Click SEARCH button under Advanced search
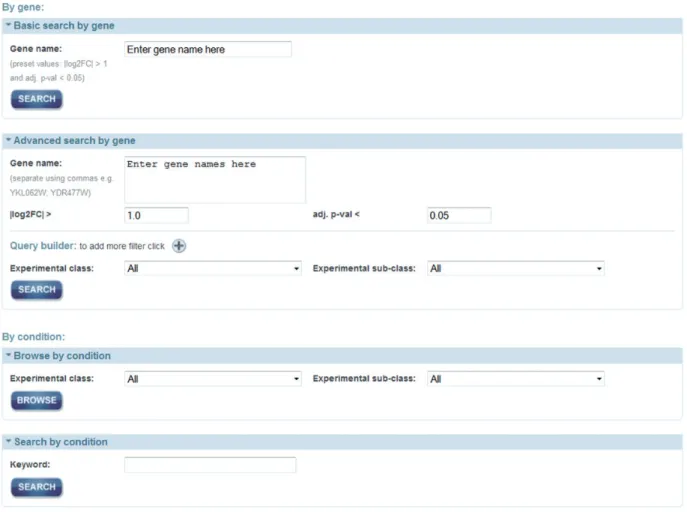 click(37, 290)
